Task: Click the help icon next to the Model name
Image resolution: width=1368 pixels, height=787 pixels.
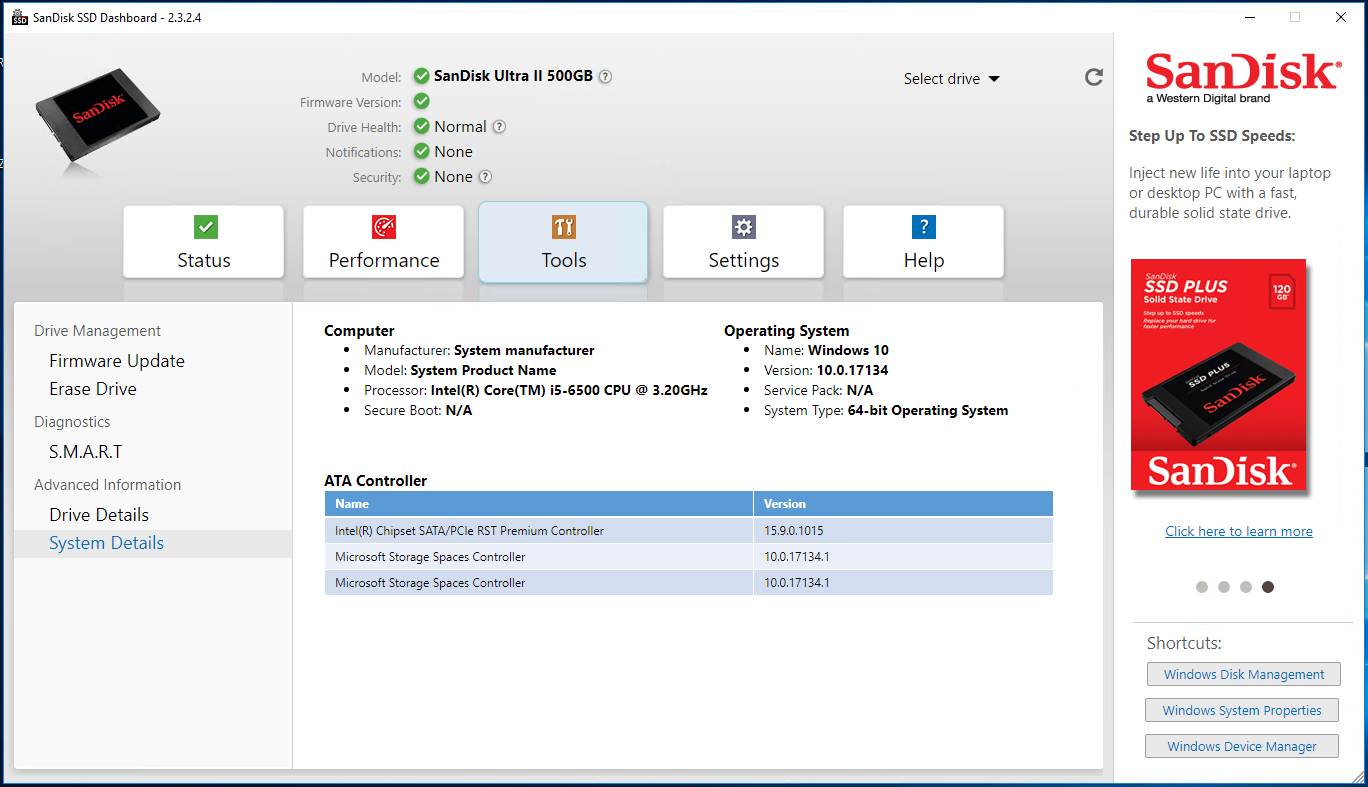Action: [605, 76]
